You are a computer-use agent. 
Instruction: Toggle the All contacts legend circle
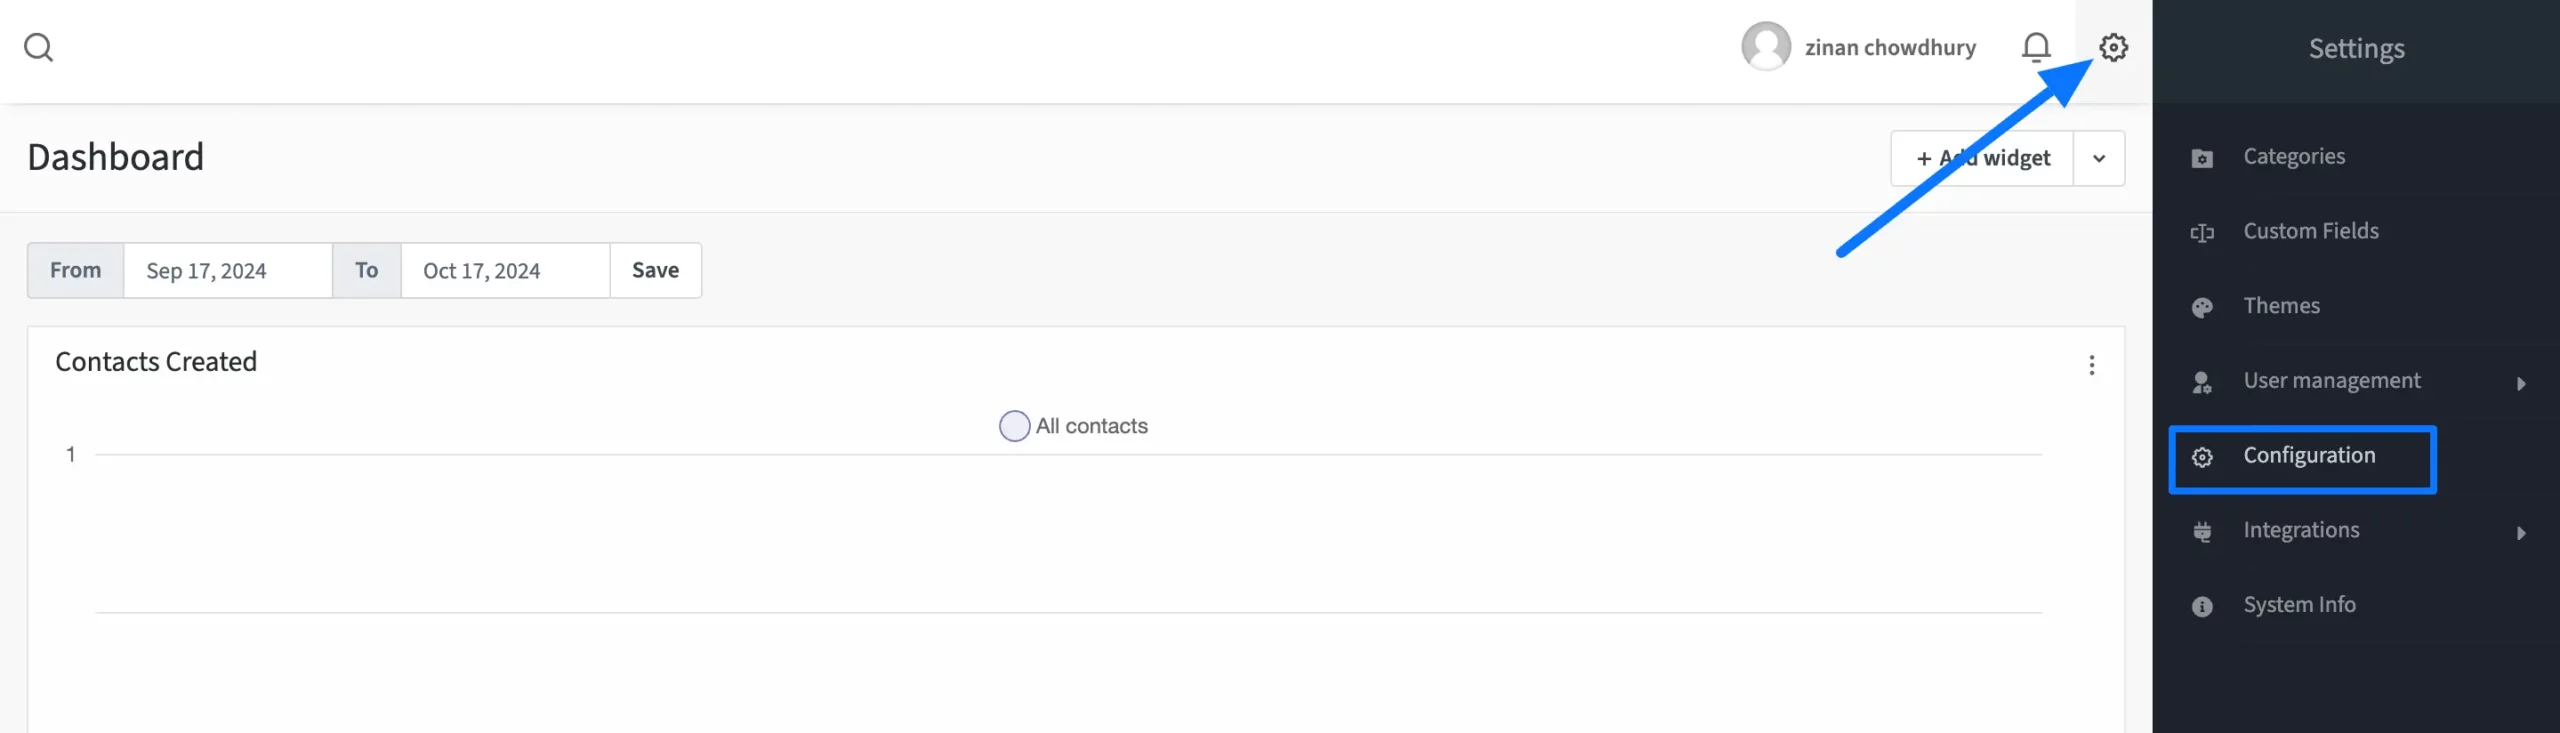(1014, 425)
